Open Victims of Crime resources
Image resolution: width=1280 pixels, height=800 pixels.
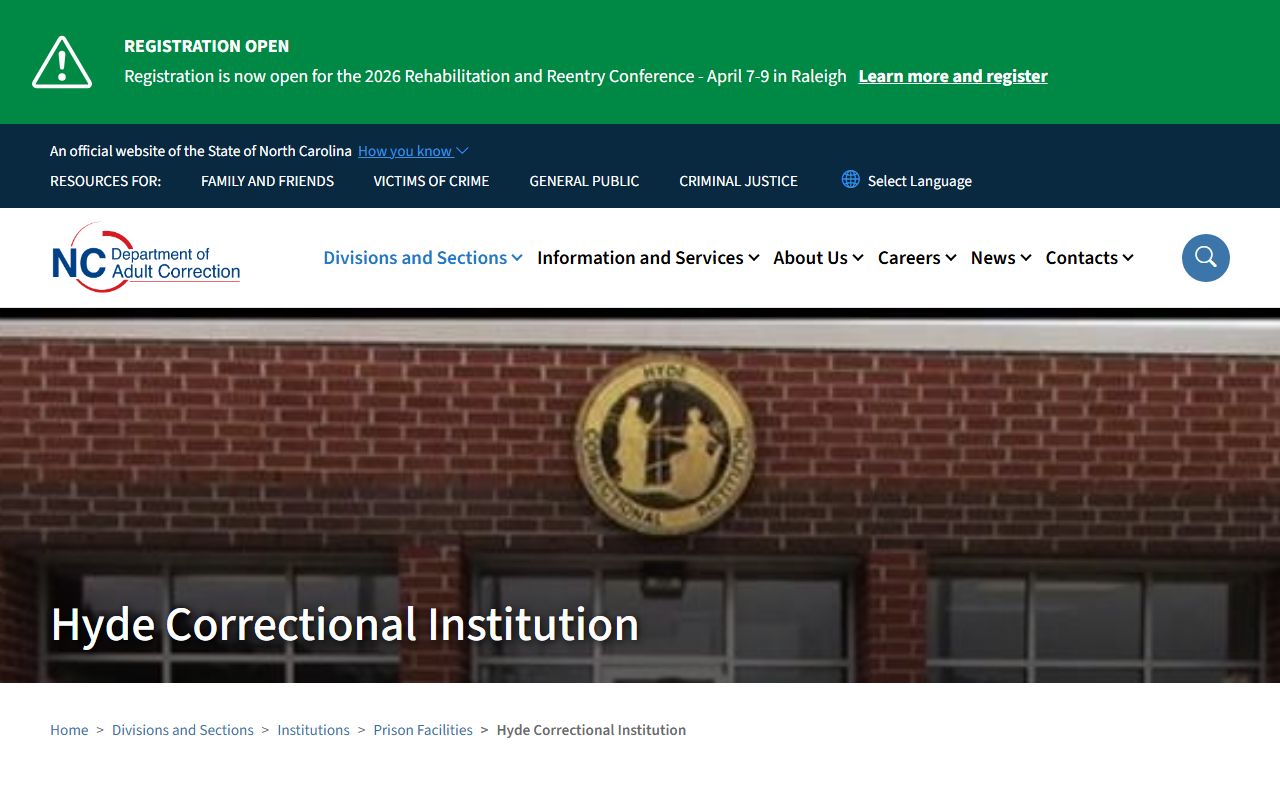pos(431,181)
